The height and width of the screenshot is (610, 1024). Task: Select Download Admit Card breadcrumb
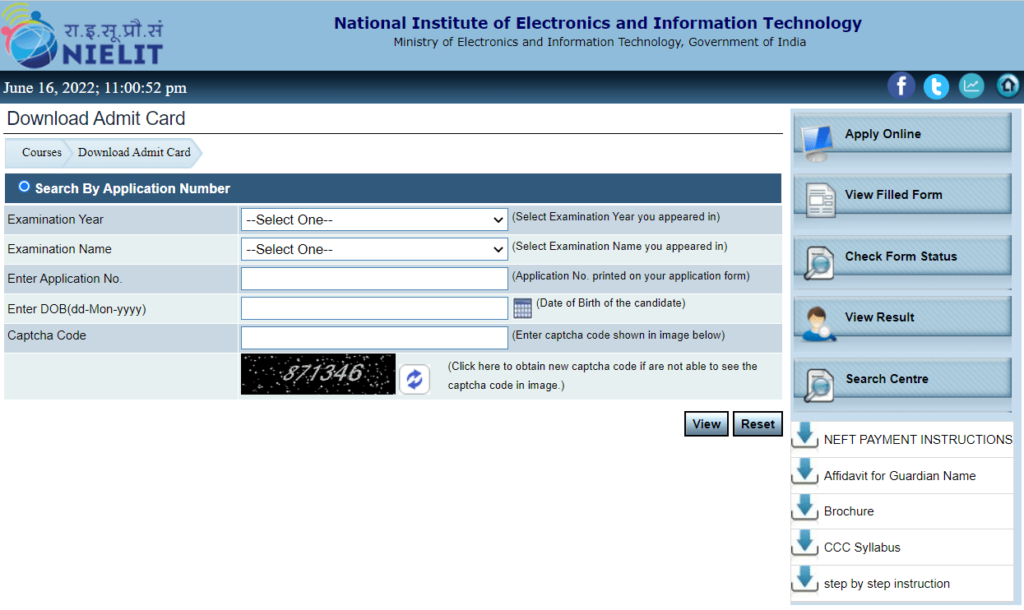pos(134,153)
